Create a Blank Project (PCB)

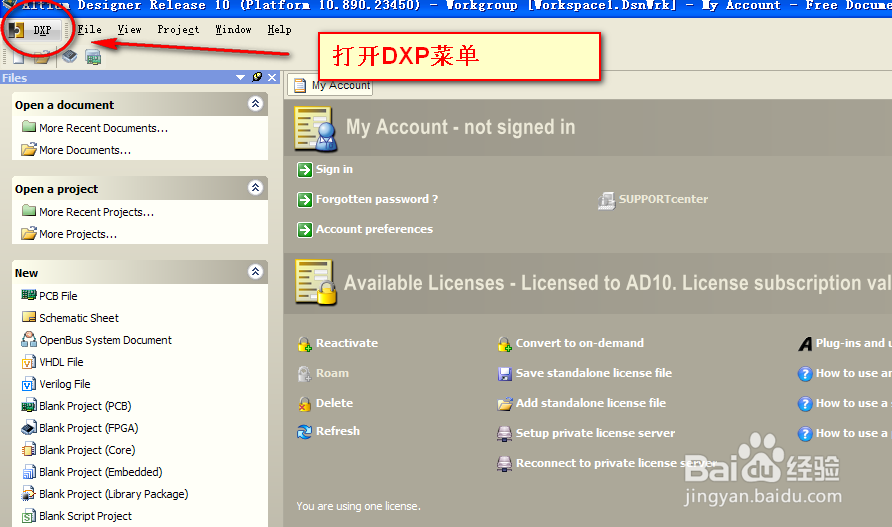85,406
